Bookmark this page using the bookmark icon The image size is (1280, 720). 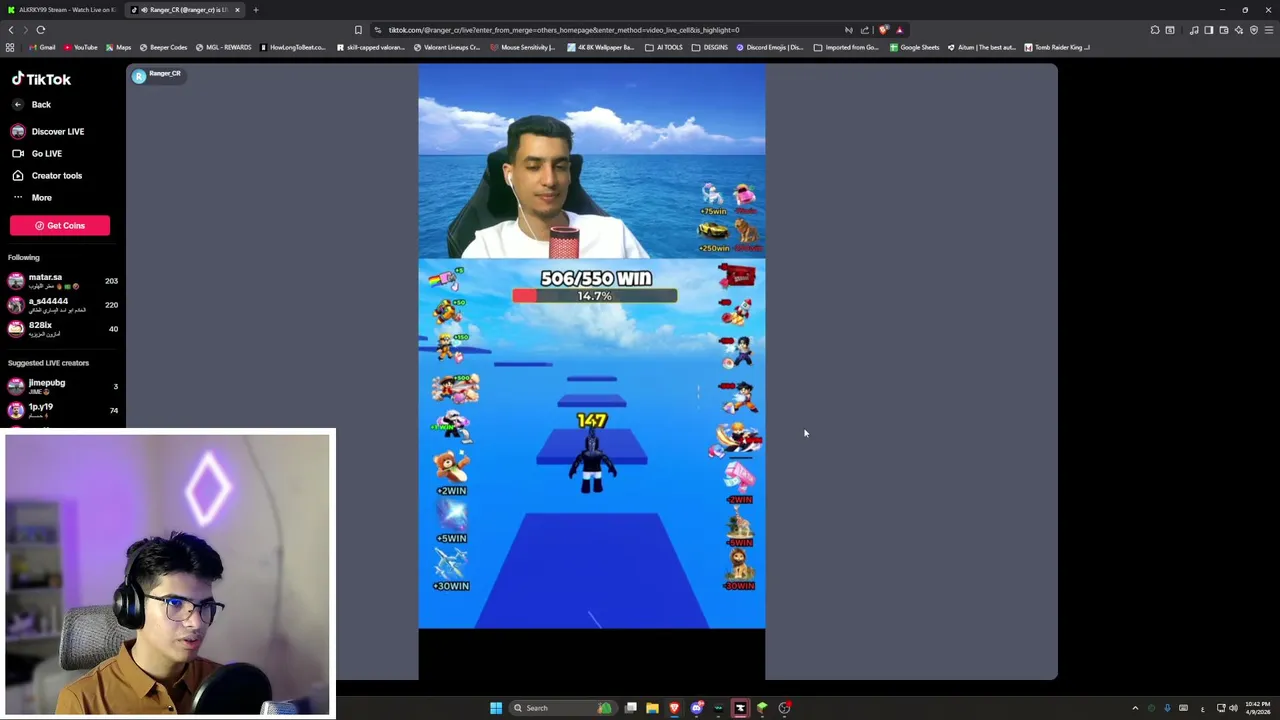(x=358, y=30)
